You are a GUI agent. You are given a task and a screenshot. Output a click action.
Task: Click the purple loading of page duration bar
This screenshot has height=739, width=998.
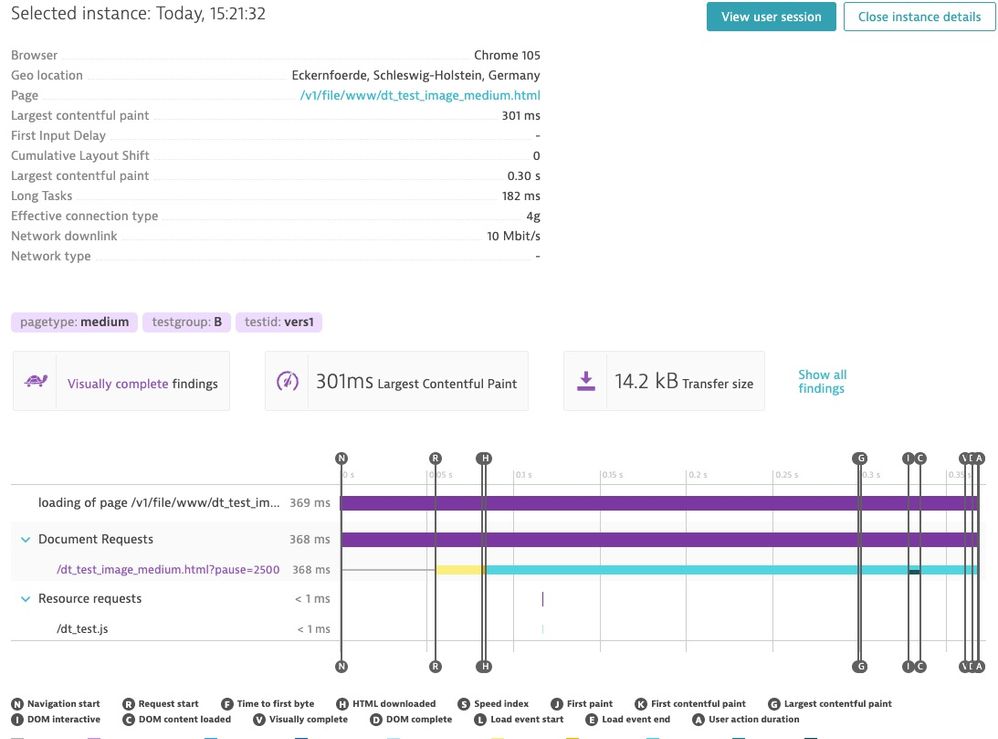point(658,503)
